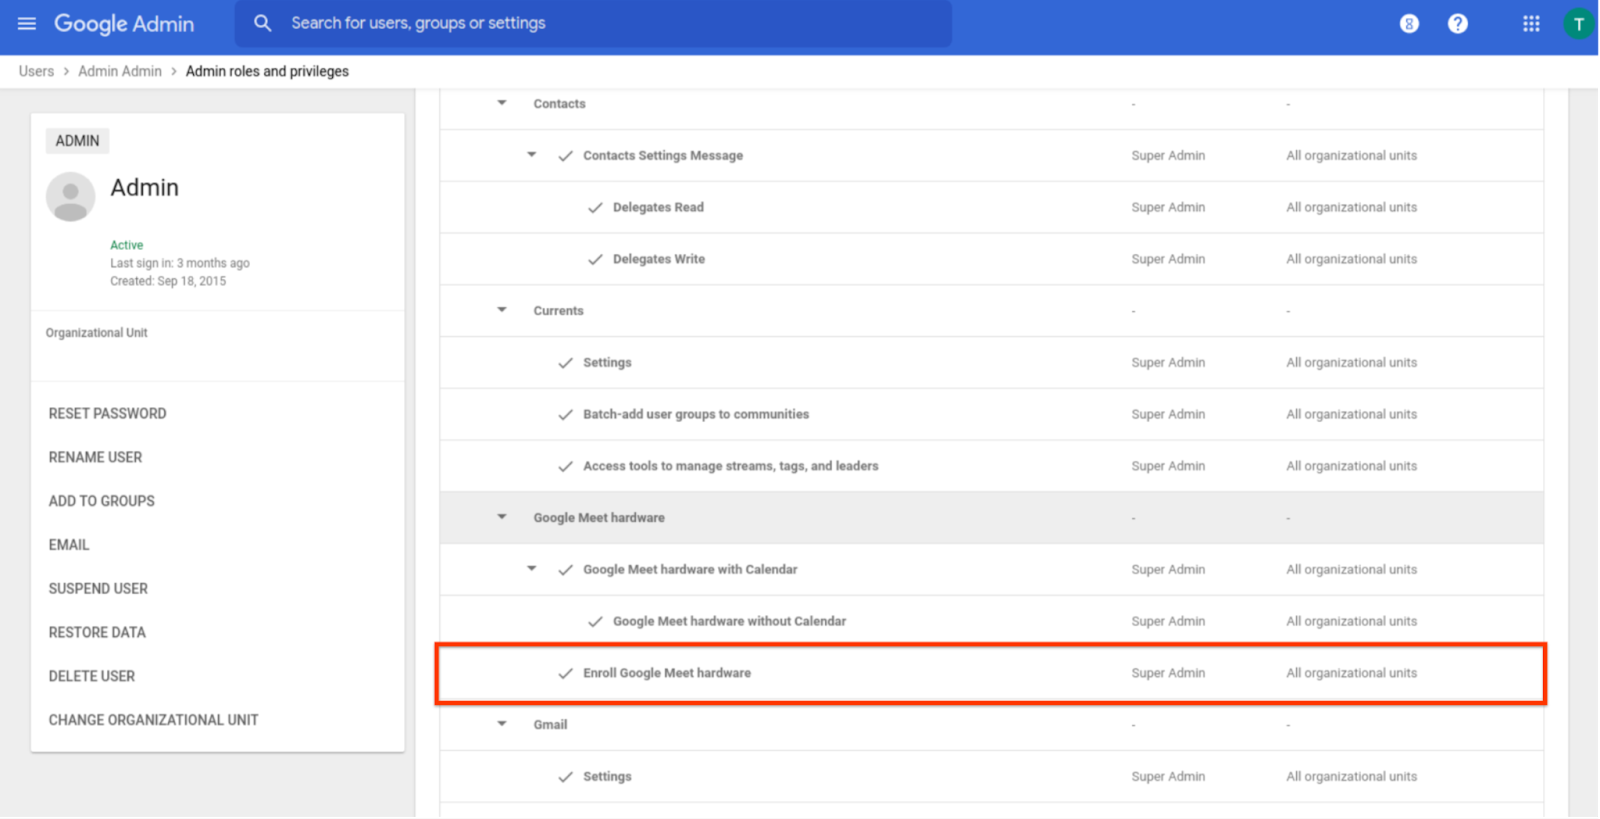Click the Admin user profile picture

click(x=70, y=196)
